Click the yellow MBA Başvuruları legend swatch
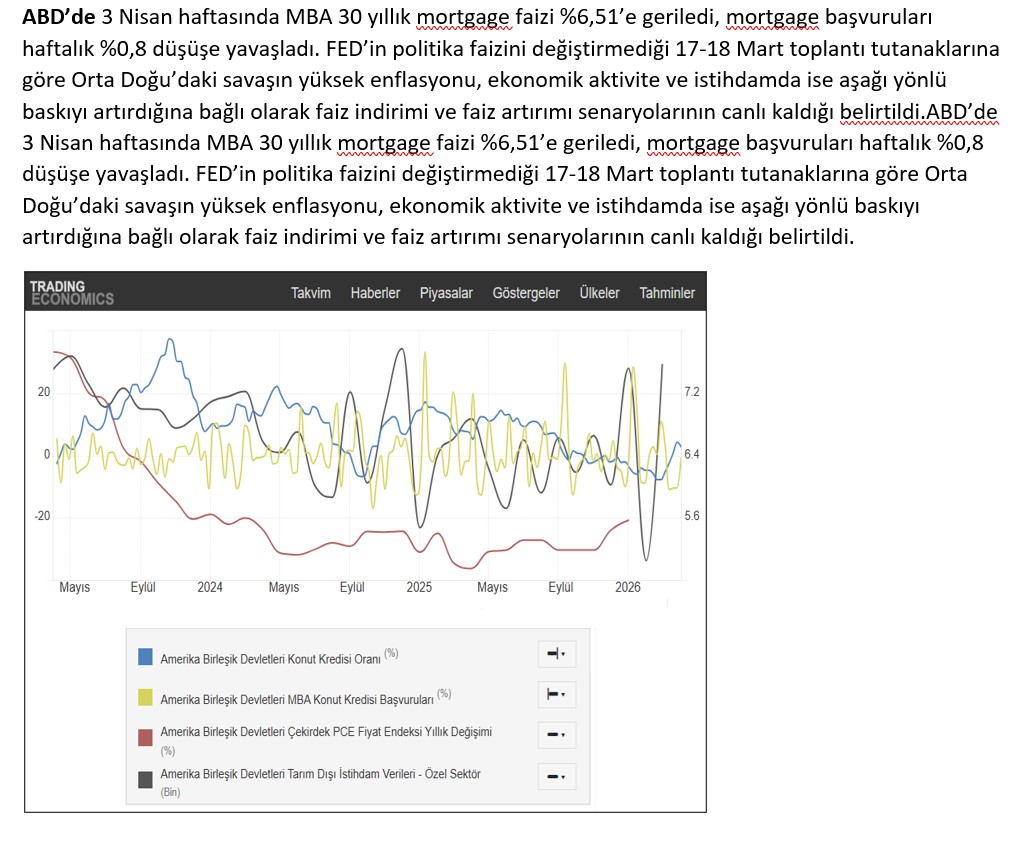Image resolution: width=1016 pixels, height=842 pixels. [x=146, y=696]
